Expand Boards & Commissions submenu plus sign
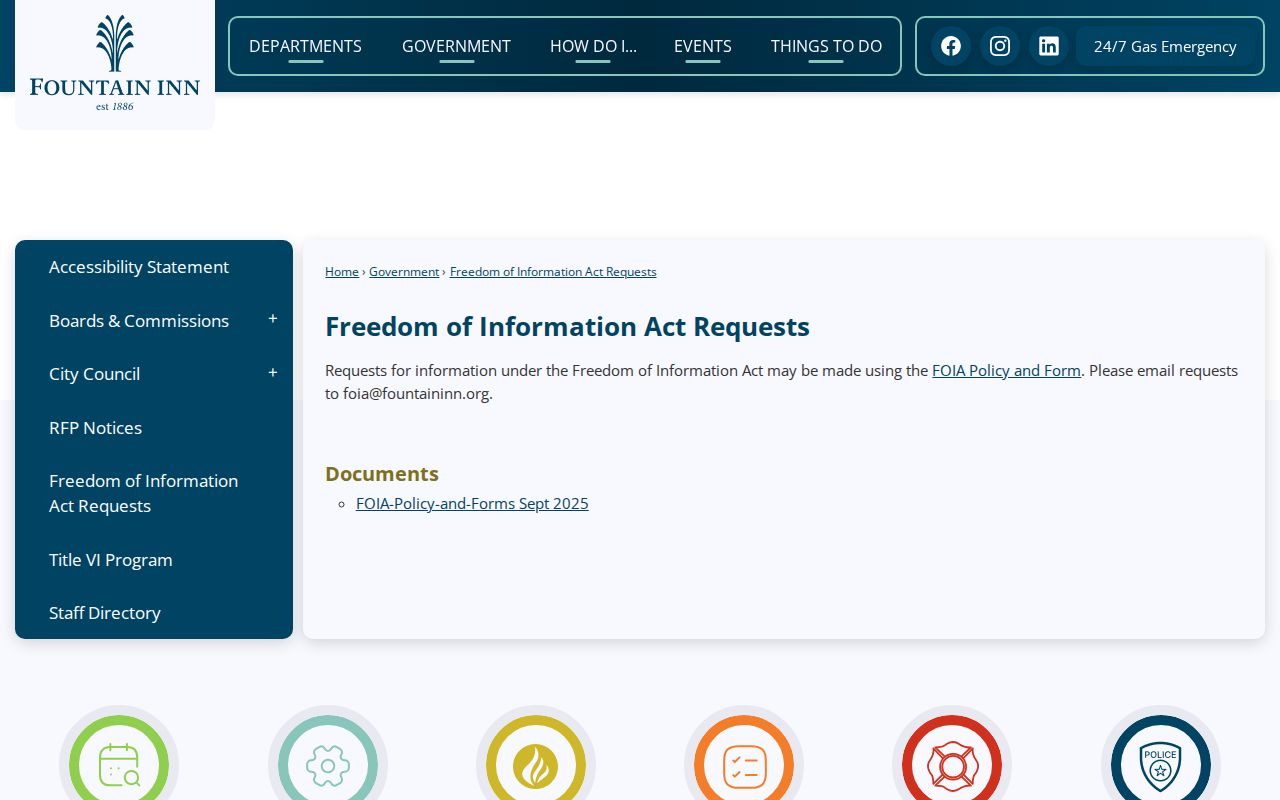1280x800 pixels. (273, 319)
